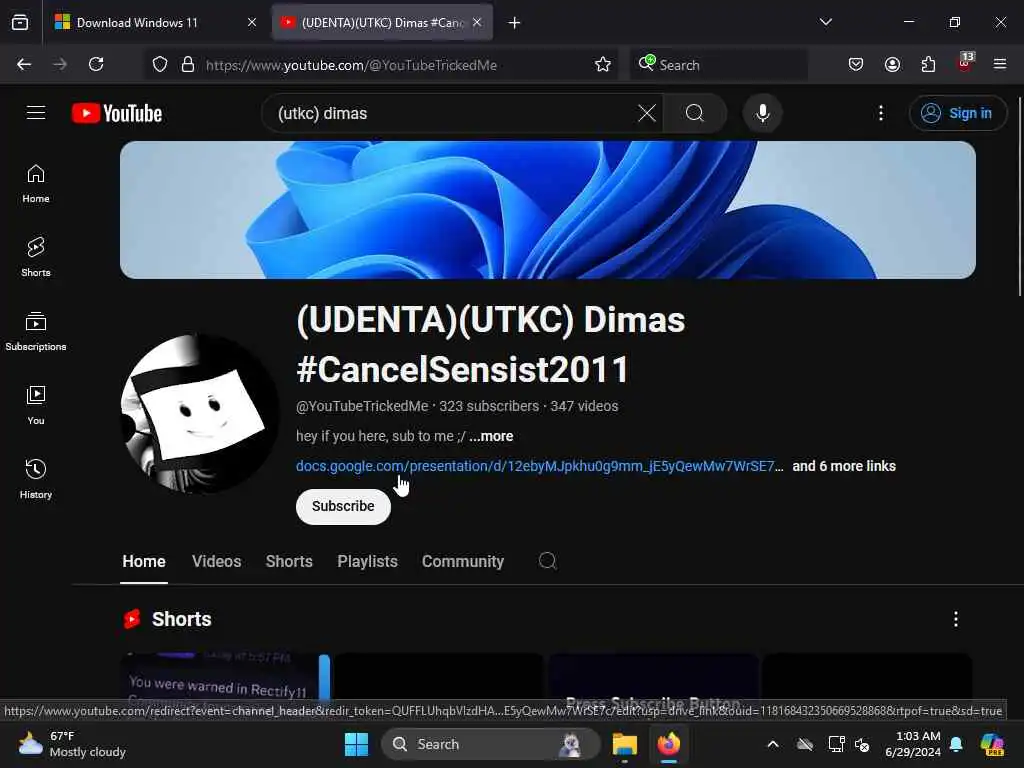
Task: View site security via the padlock icon
Action: point(187,64)
